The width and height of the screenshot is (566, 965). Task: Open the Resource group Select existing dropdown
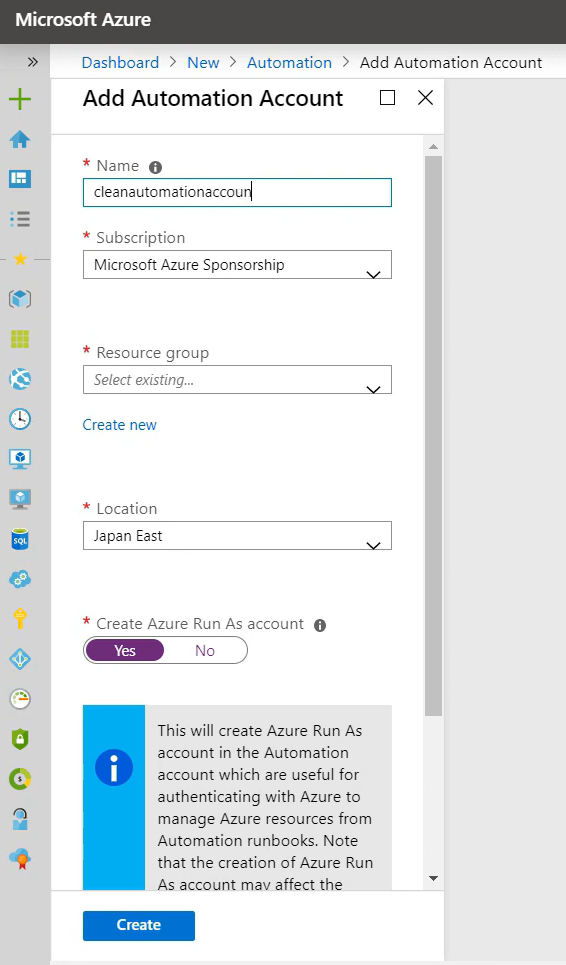[237, 380]
